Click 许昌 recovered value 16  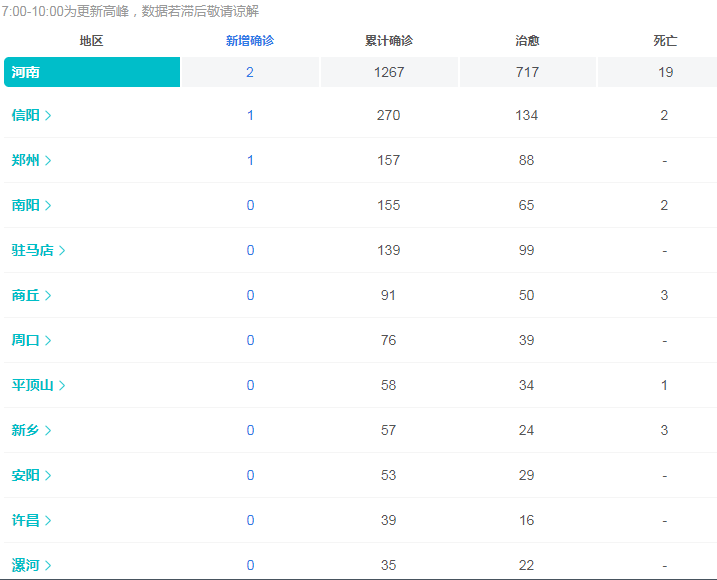pyautogui.click(x=526, y=521)
